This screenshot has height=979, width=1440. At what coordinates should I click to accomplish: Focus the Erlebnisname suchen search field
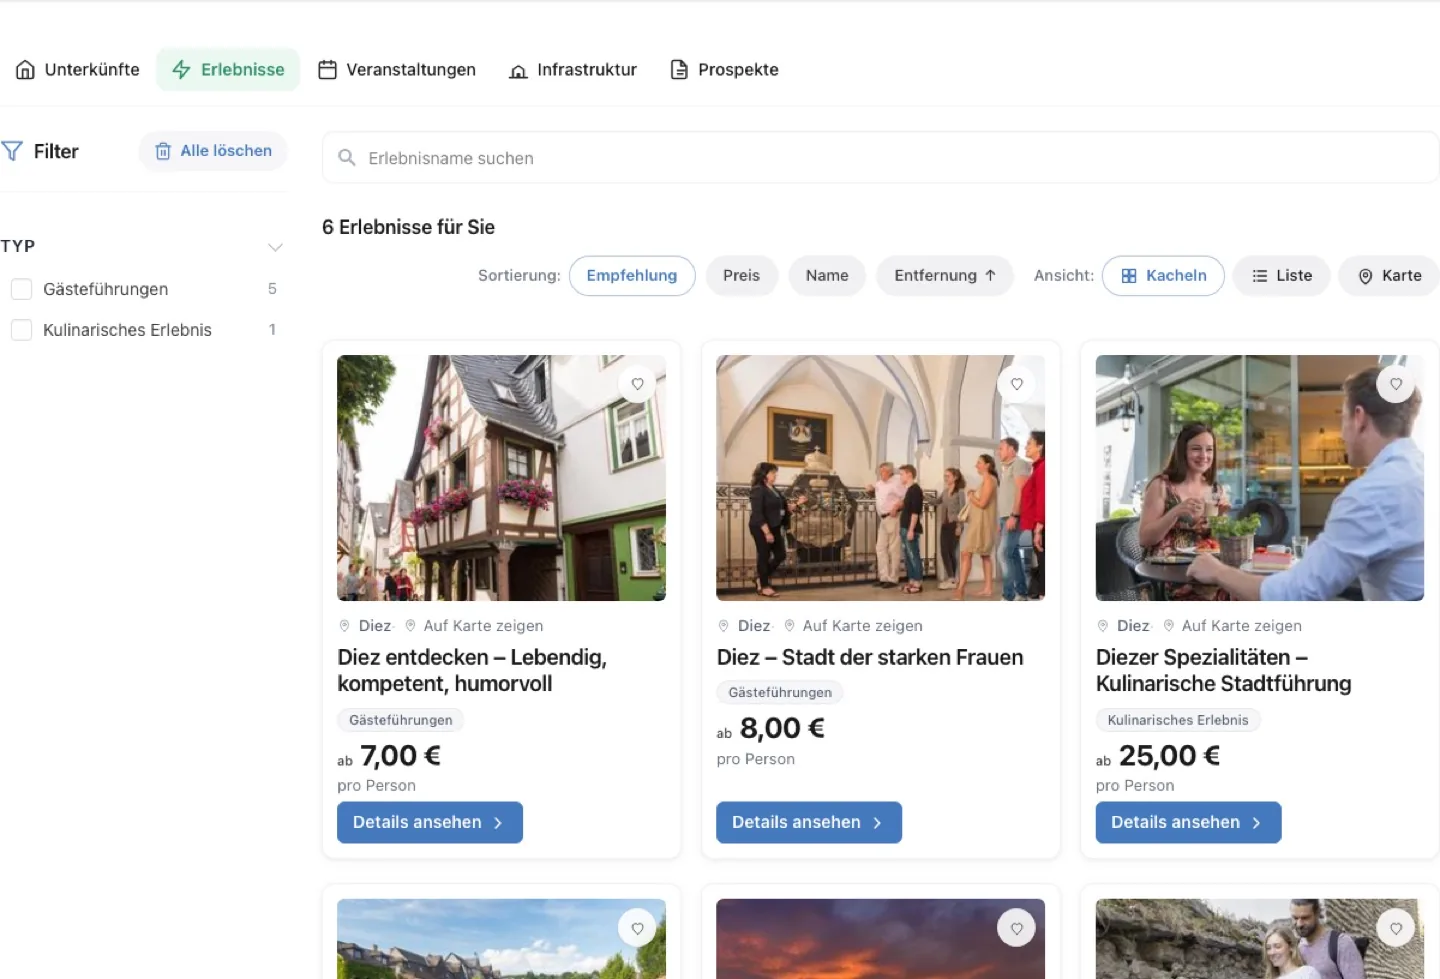click(x=880, y=158)
